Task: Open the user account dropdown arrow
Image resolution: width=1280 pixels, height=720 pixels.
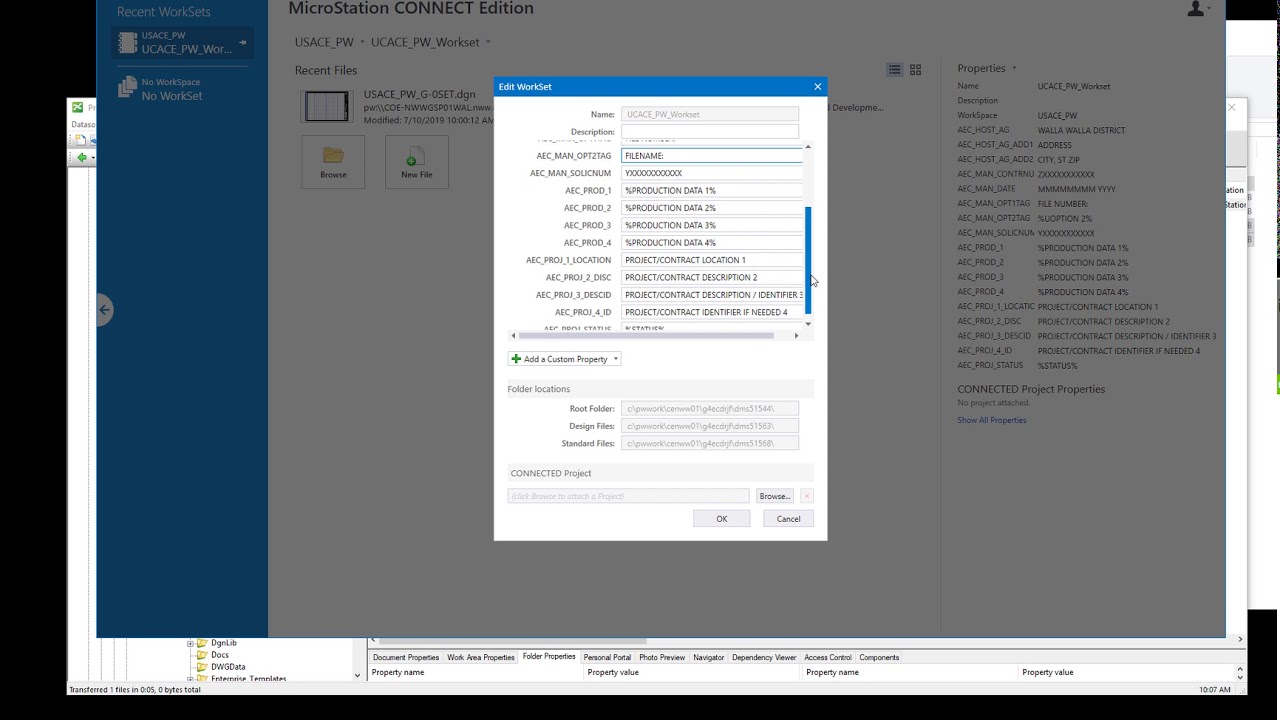Action: [1208, 9]
